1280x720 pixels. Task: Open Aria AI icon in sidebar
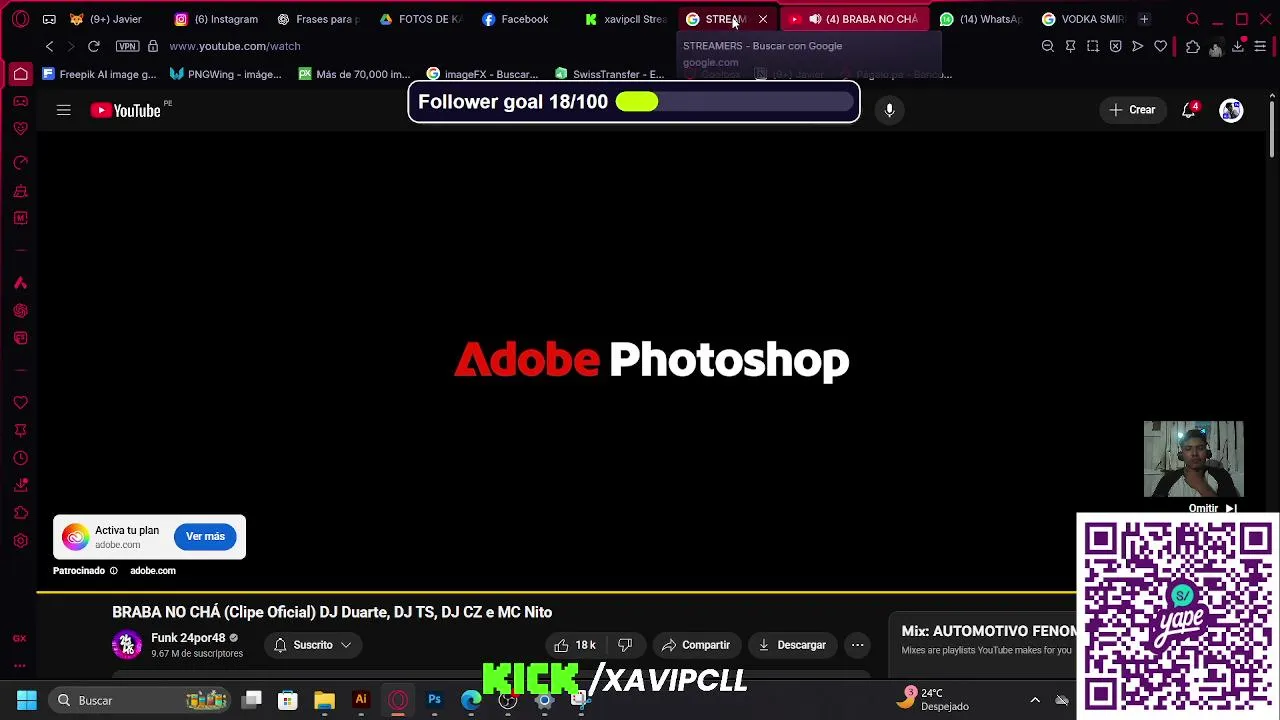20,283
